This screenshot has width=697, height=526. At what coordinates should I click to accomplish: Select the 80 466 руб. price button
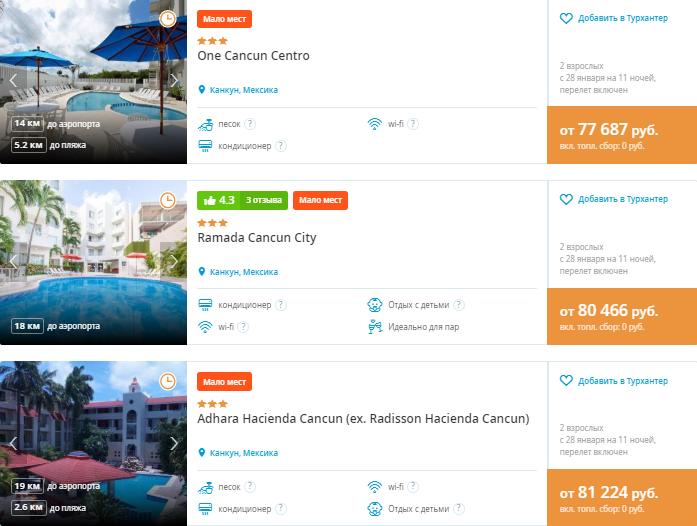tap(622, 316)
